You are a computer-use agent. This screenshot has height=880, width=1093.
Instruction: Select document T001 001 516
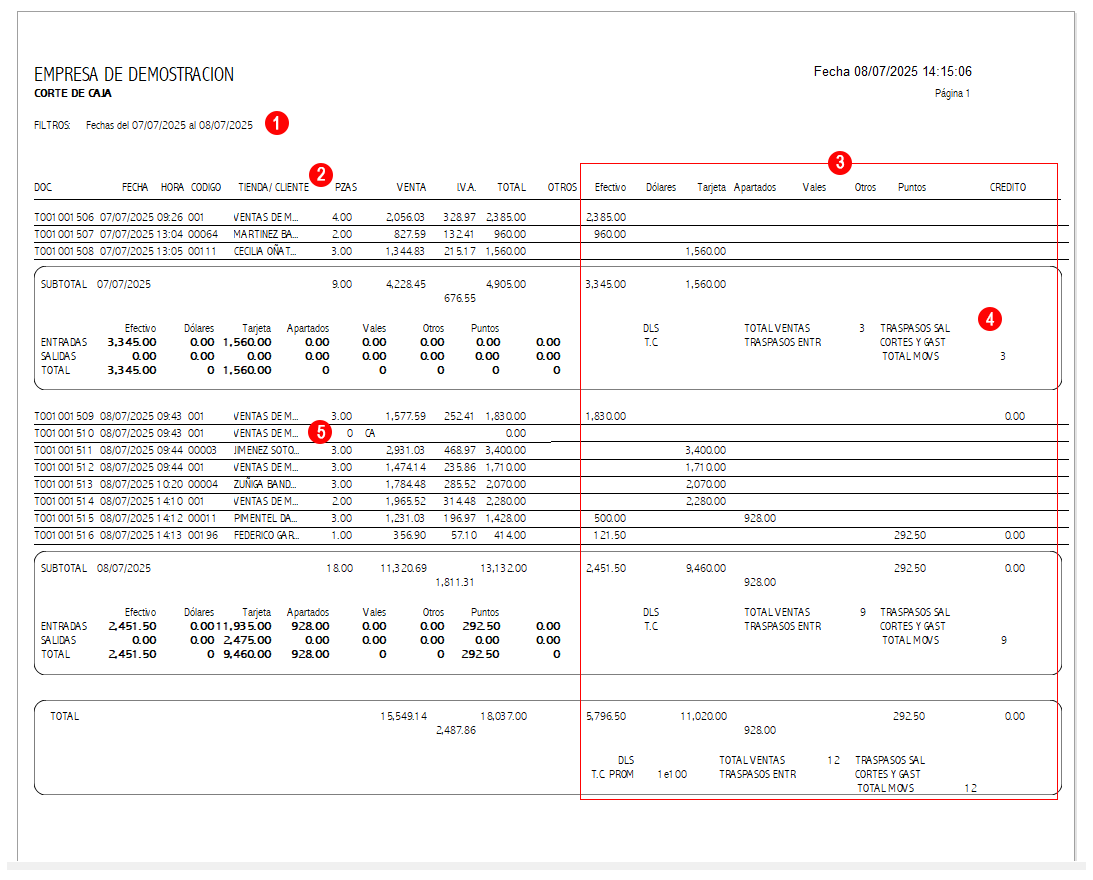(x=64, y=536)
